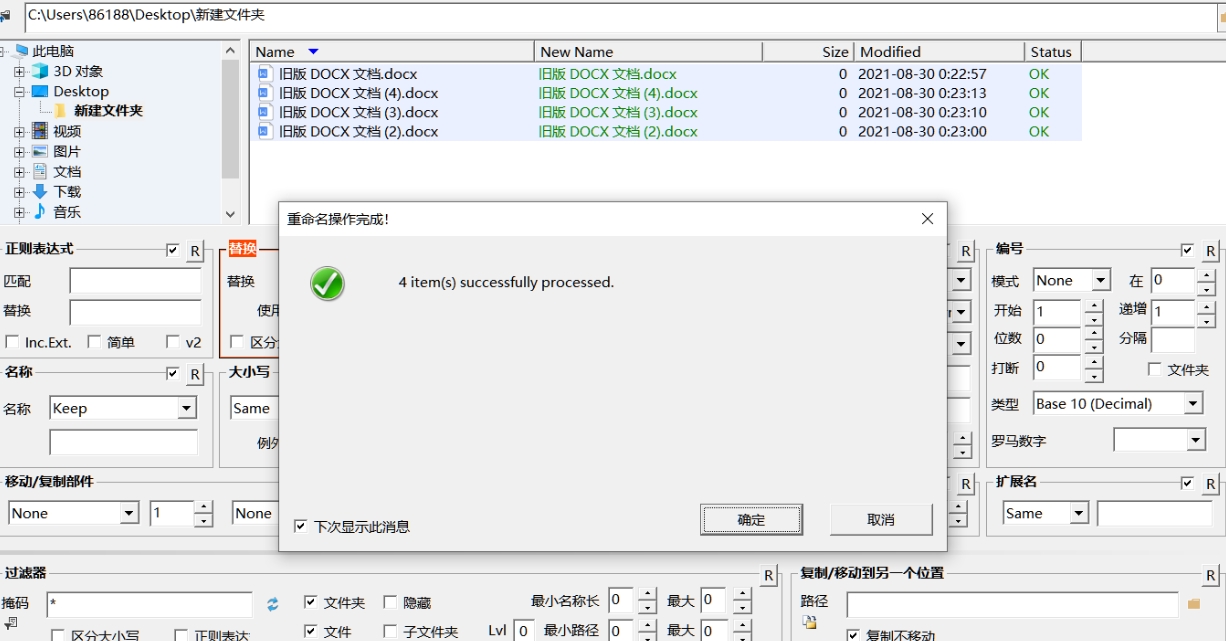Increase the 开始 value with up arrow
The image size is (1226, 641).
1093,305
